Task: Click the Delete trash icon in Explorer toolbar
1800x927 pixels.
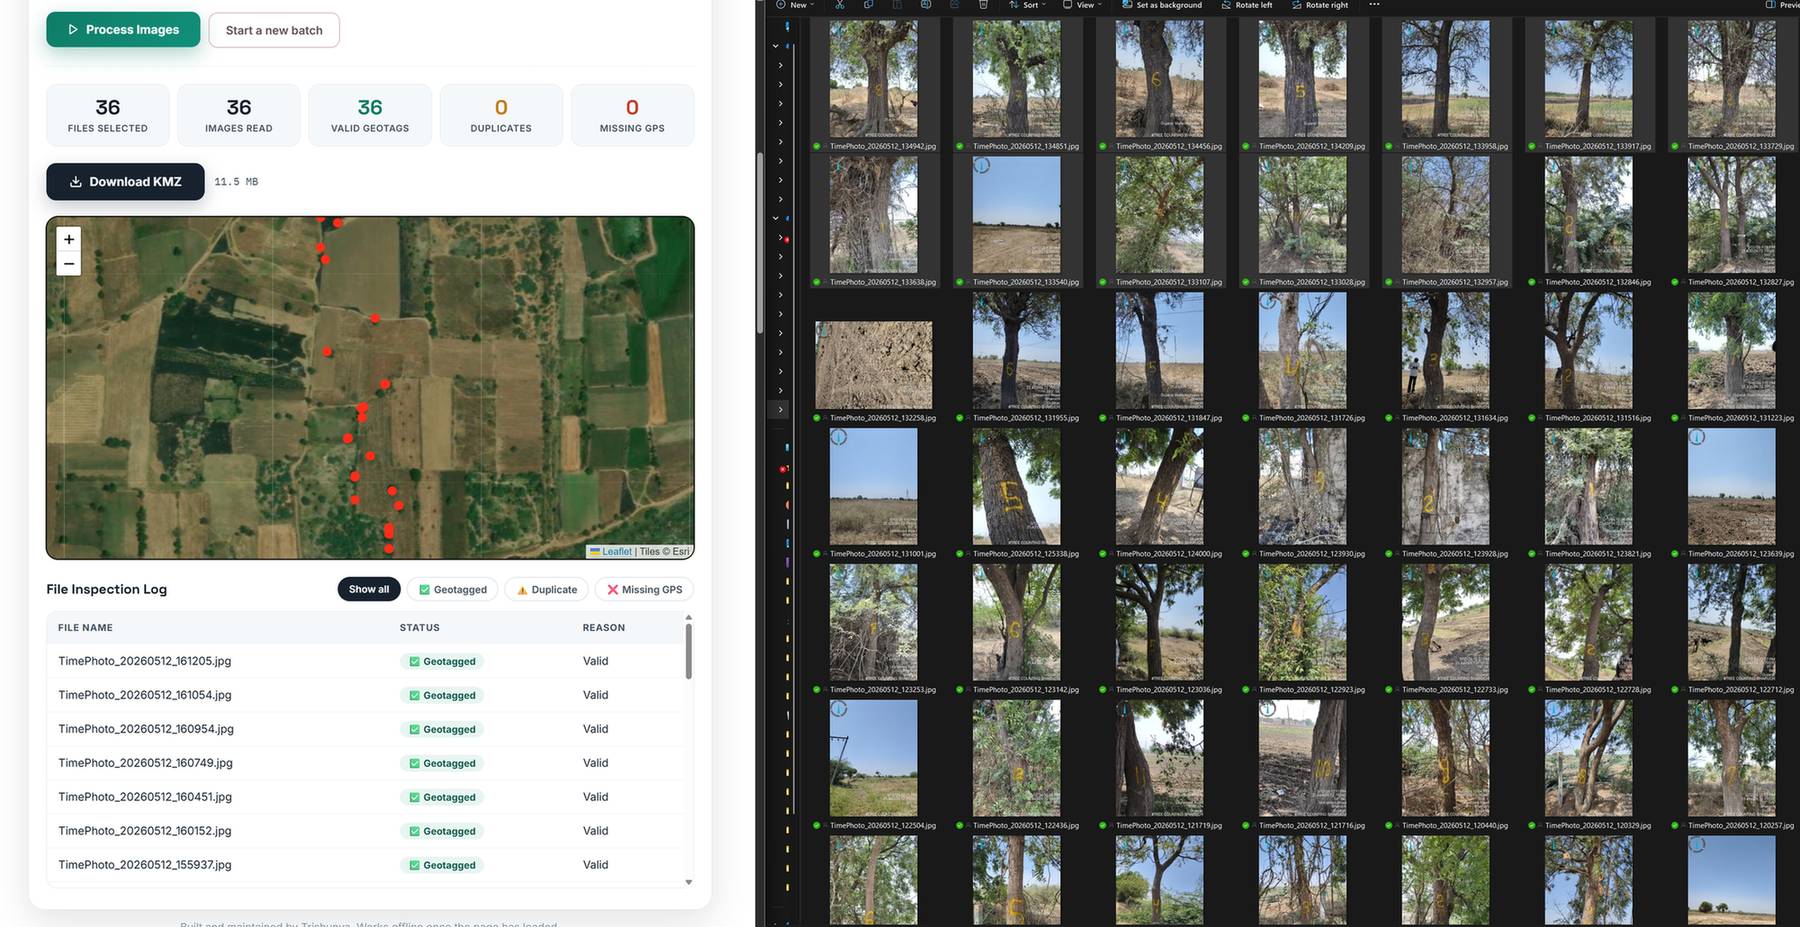Action: pyautogui.click(x=983, y=5)
